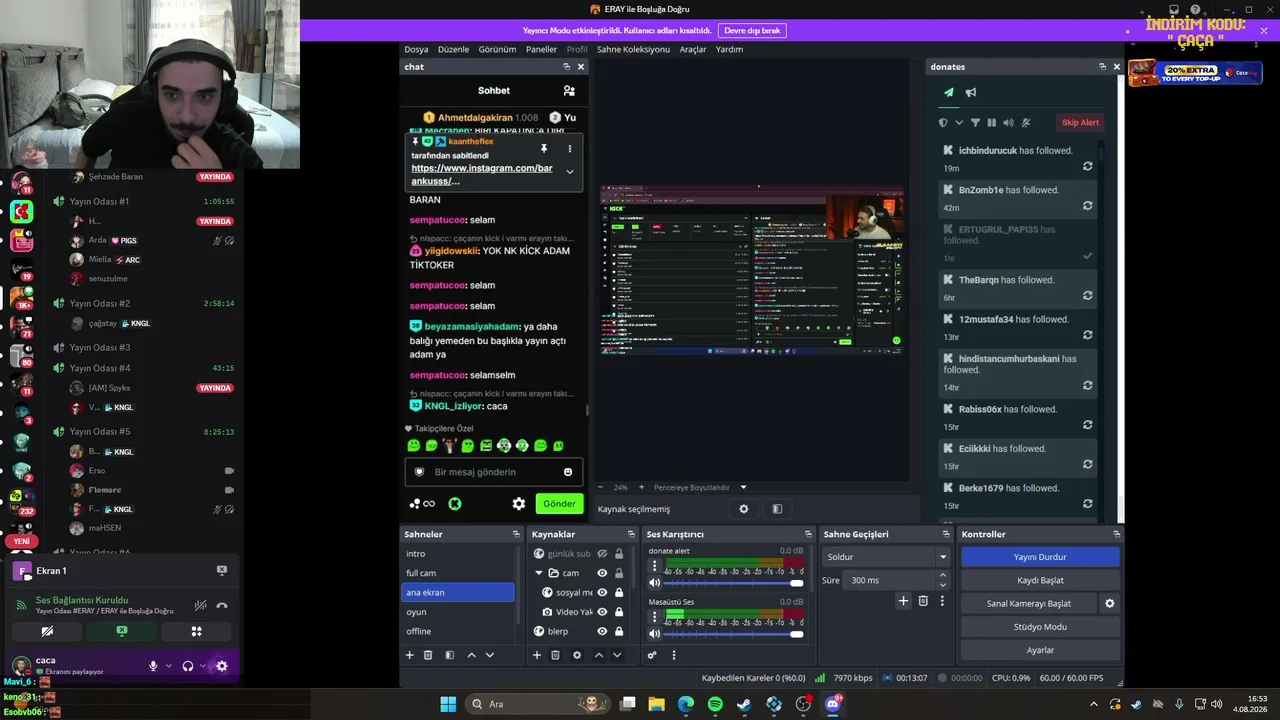Open the Sahne Koleksiyonu menu
This screenshot has height=720, width=1280.
[x=633, y=49]
